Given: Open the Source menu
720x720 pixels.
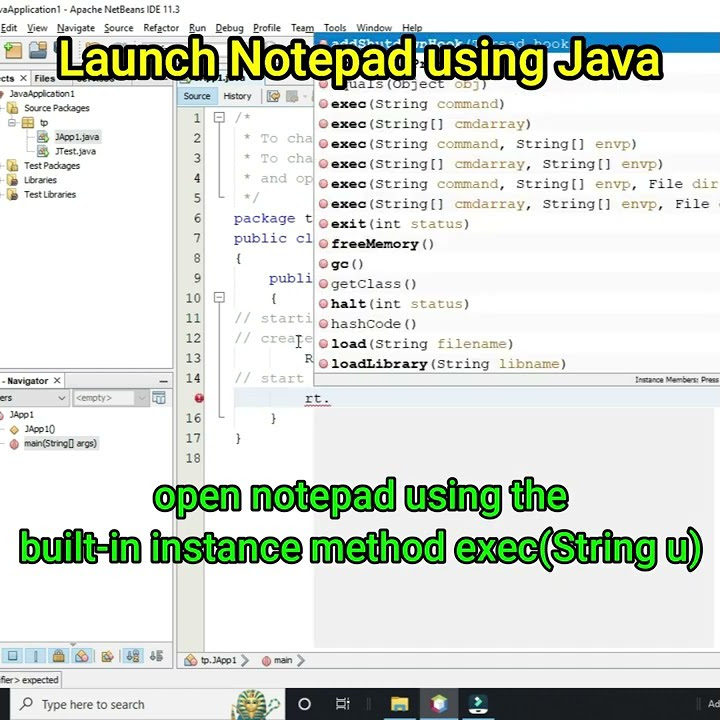Looking at the screenshot, I should coord(118,28).
